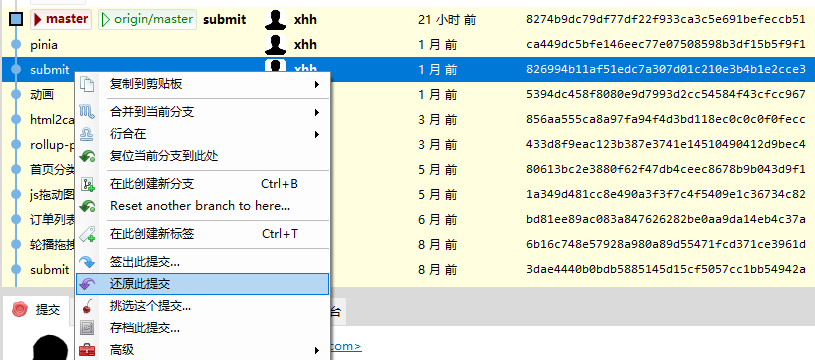Click hash 3dae4440b0bdb5885145d15cf5057cc1bb54942a
Viewport: 815px width, 360px height.
click(x=666, y=269)
